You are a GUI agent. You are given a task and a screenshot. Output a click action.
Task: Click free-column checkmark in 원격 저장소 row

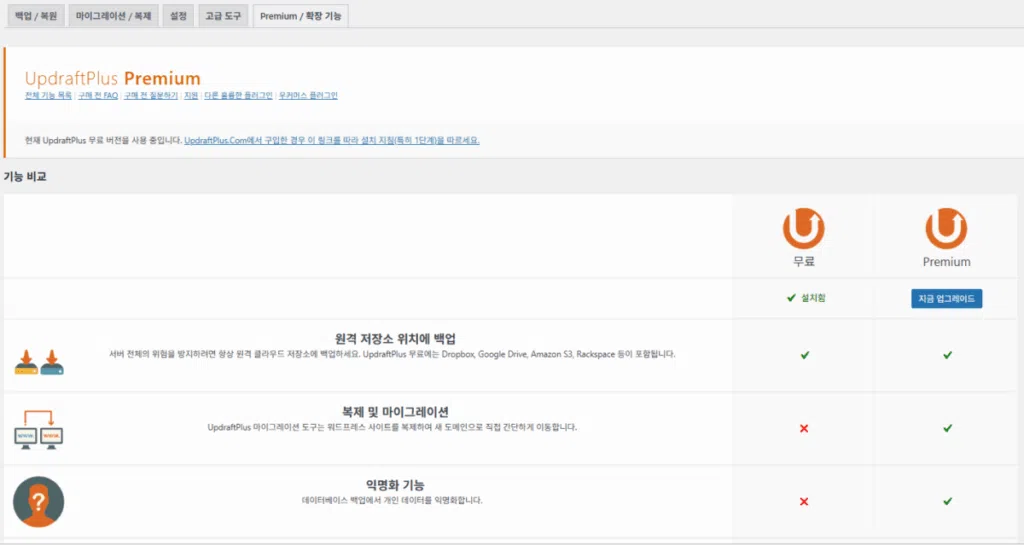pyautogui.click(x=804, y=355)
